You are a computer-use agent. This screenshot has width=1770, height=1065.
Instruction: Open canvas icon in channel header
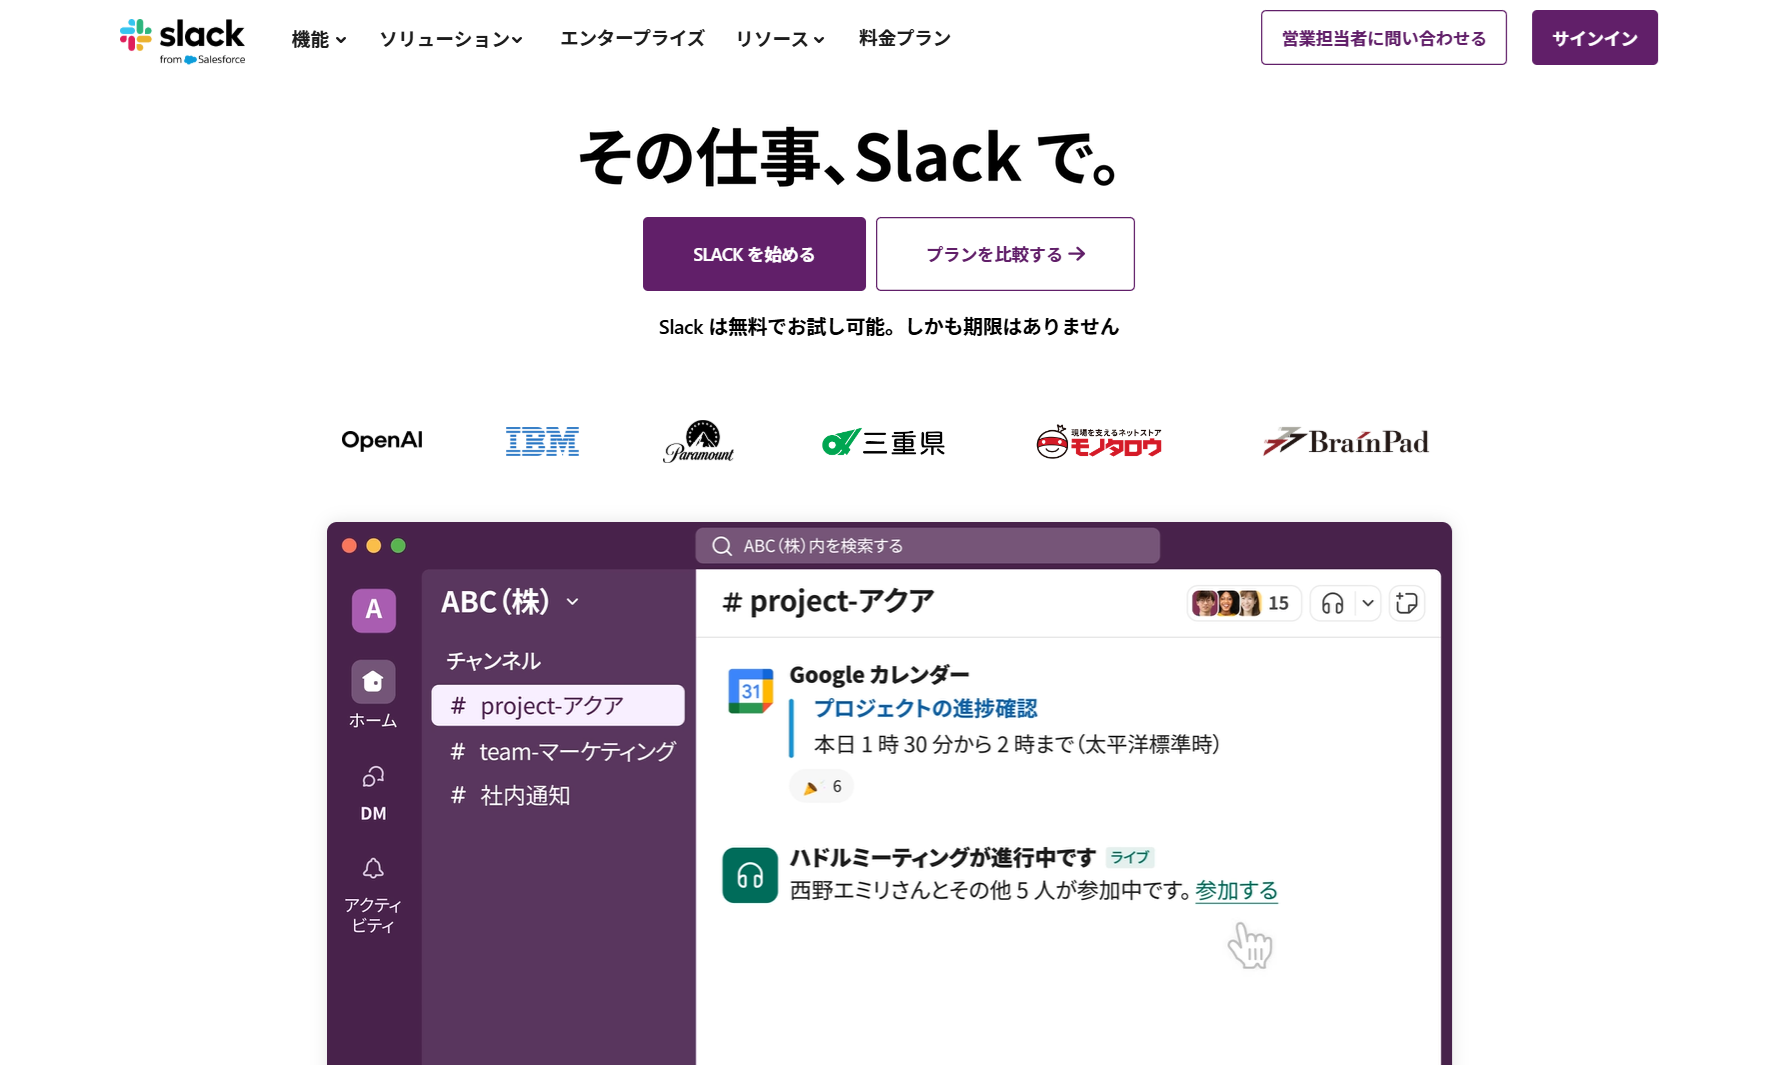(1407, 603)
